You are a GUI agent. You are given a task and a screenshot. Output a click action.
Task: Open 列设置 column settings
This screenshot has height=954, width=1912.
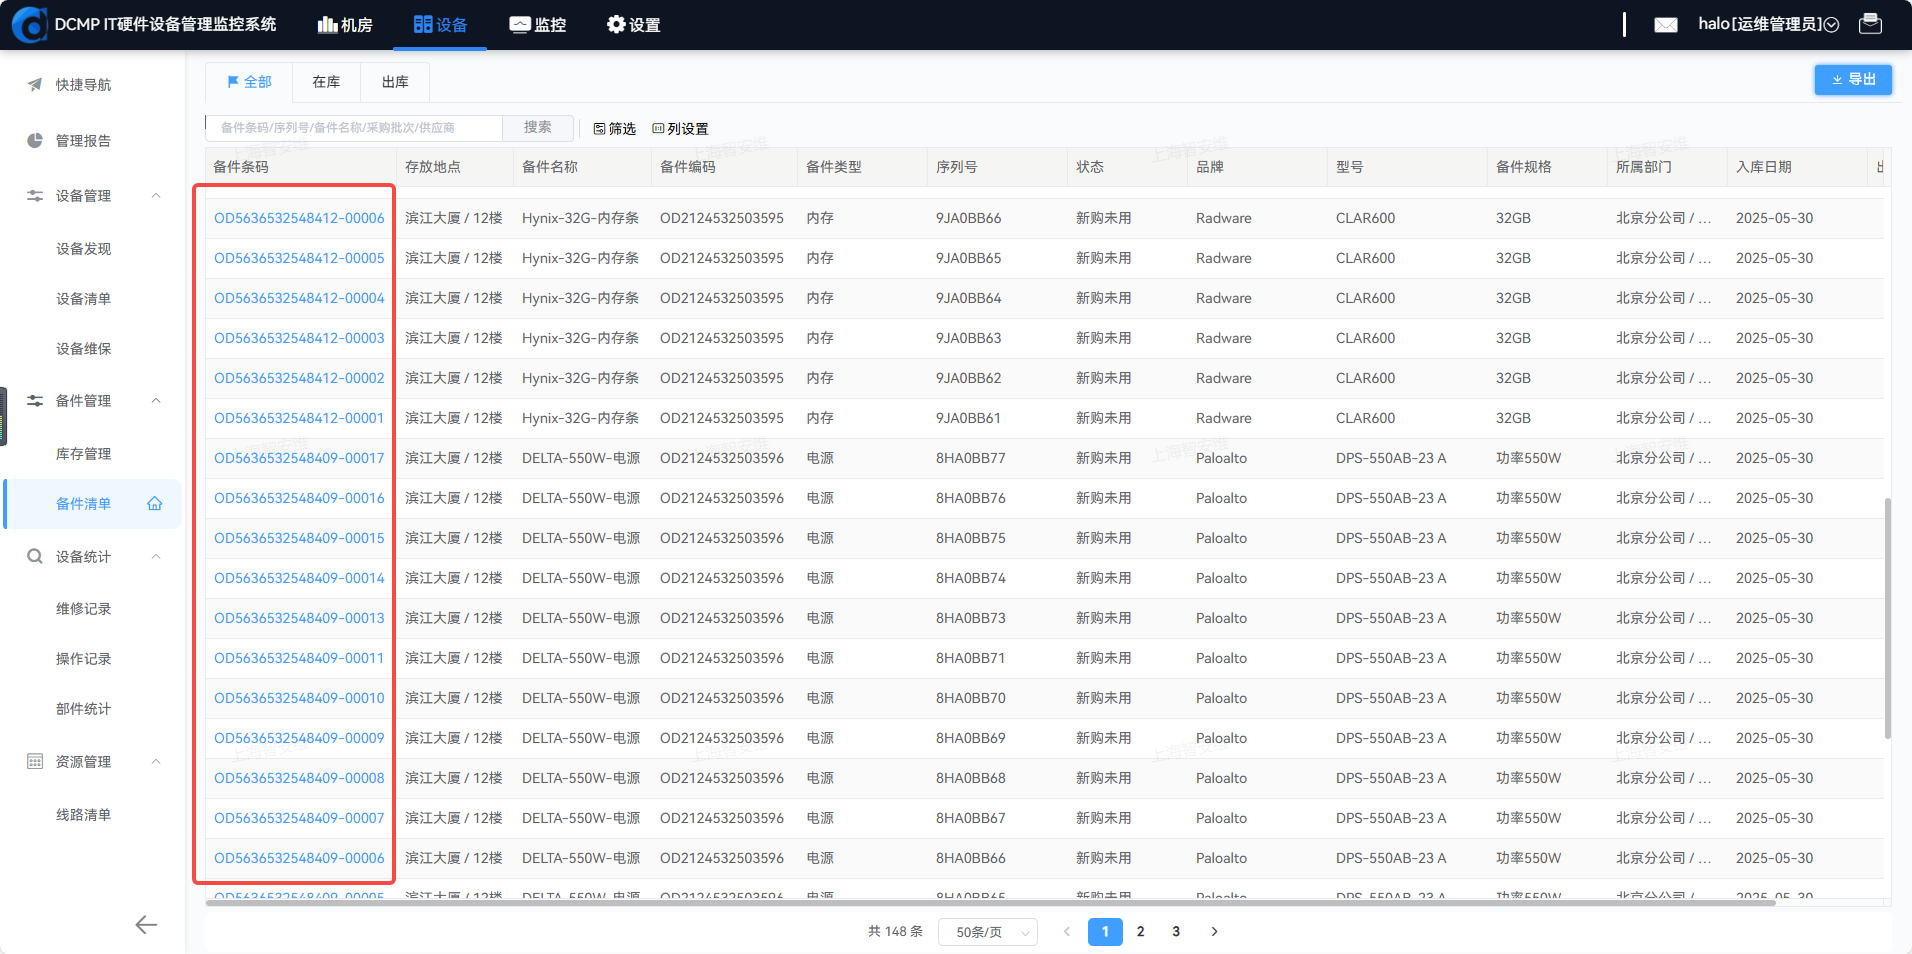[x=680, y=129]
